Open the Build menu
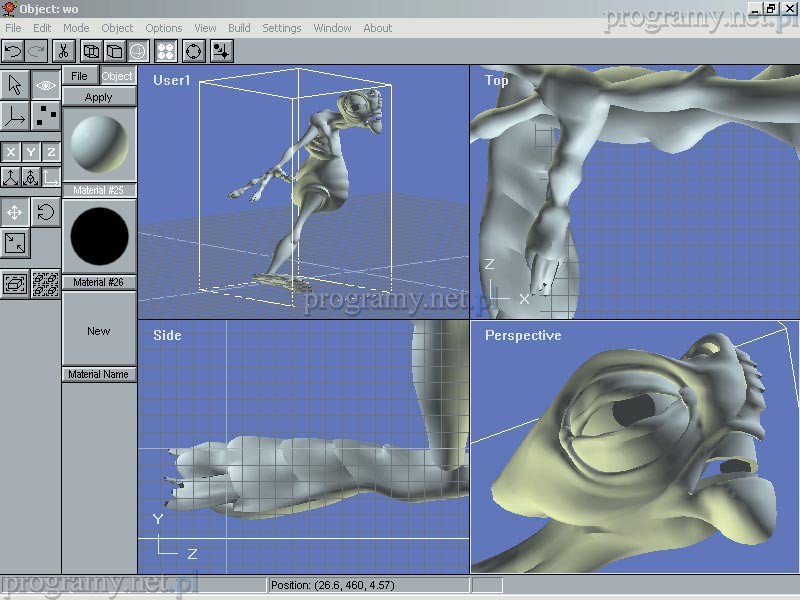This screenshot has width=800, height=600. tap(239, 28)
